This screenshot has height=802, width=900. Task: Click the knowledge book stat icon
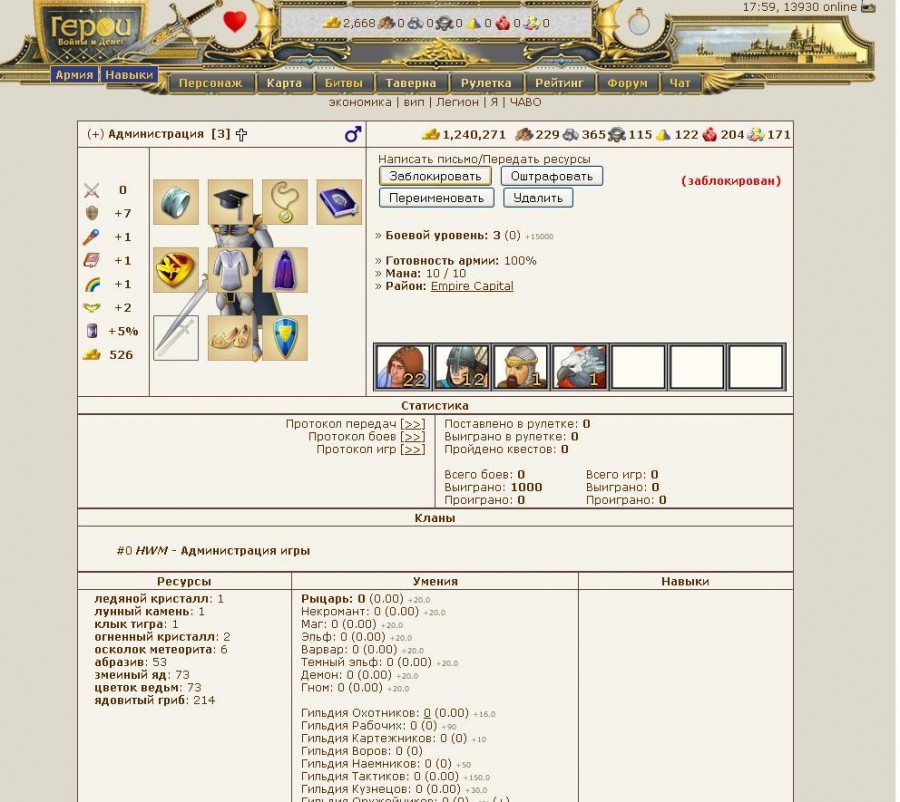click(x=91, y=261)
